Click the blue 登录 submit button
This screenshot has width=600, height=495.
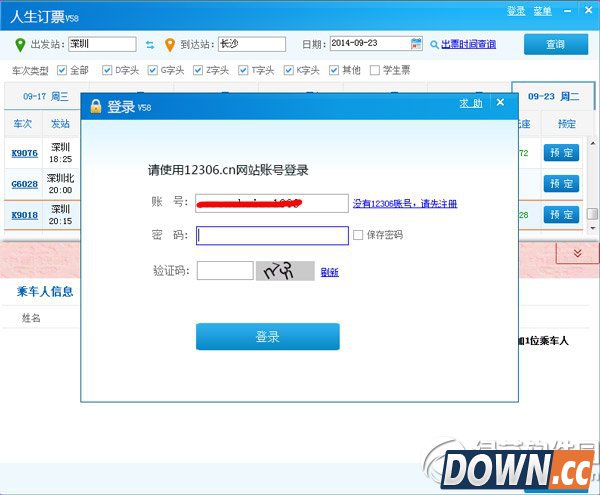(x=268, y=337)
